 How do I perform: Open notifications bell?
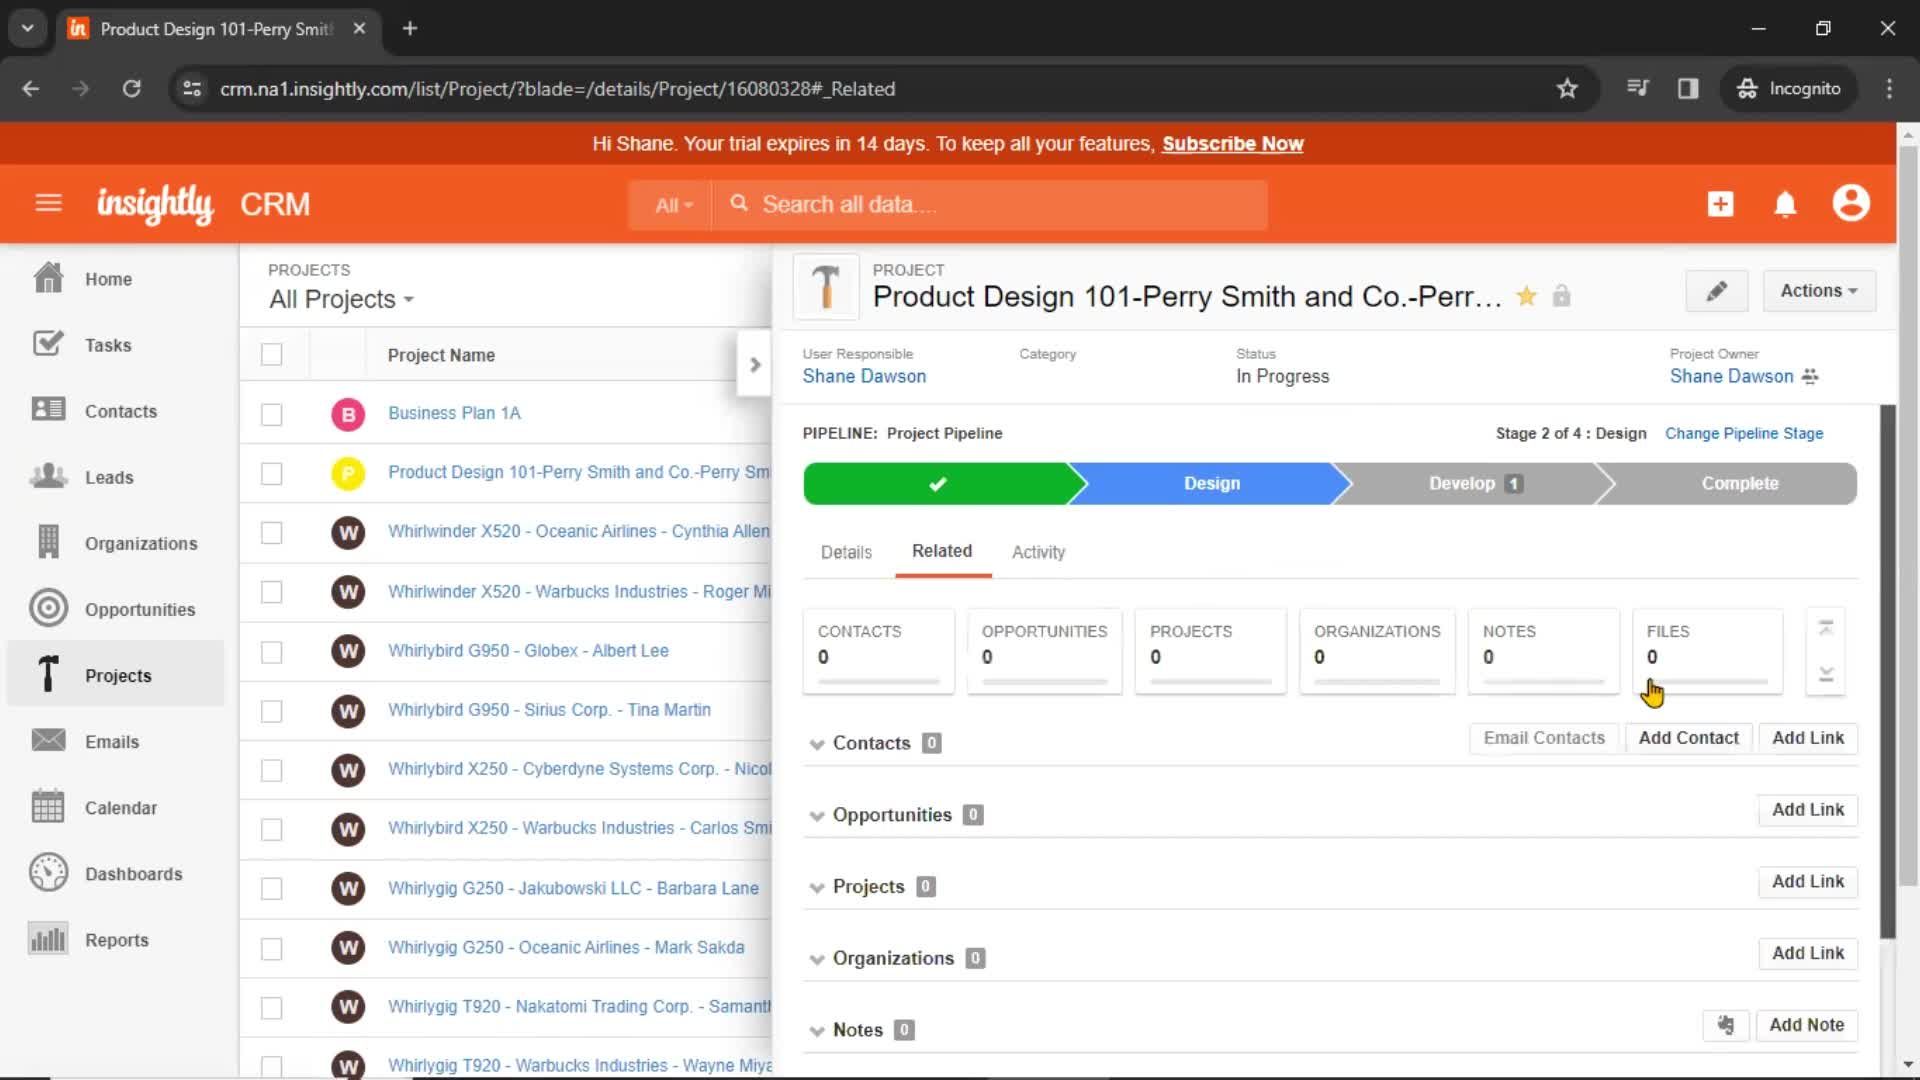click(x=1785, y=204)
